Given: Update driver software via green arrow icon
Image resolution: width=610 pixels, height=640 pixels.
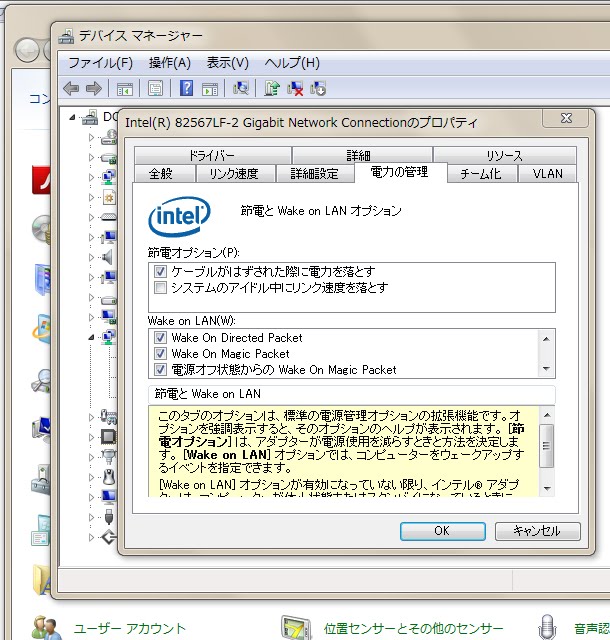Looking at the screenshot, I should [272, 88].
